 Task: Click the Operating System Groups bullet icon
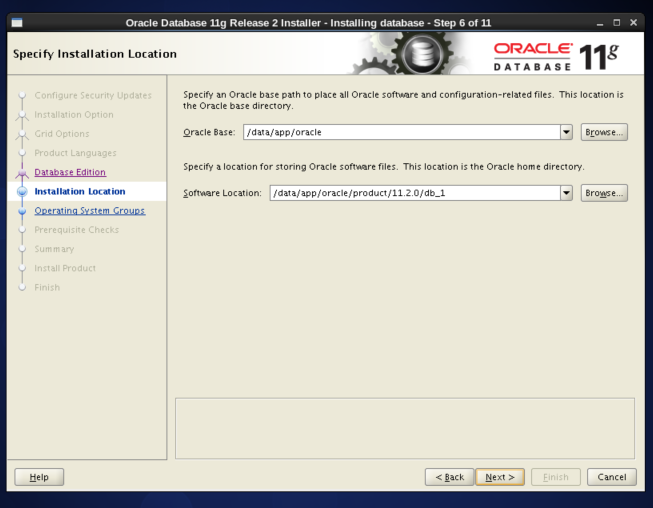(22, 211)
